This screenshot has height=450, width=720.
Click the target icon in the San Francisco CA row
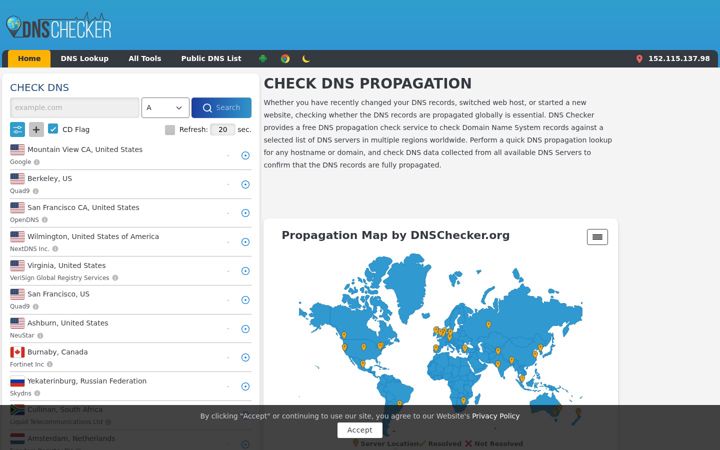click(x=246, y=213)
